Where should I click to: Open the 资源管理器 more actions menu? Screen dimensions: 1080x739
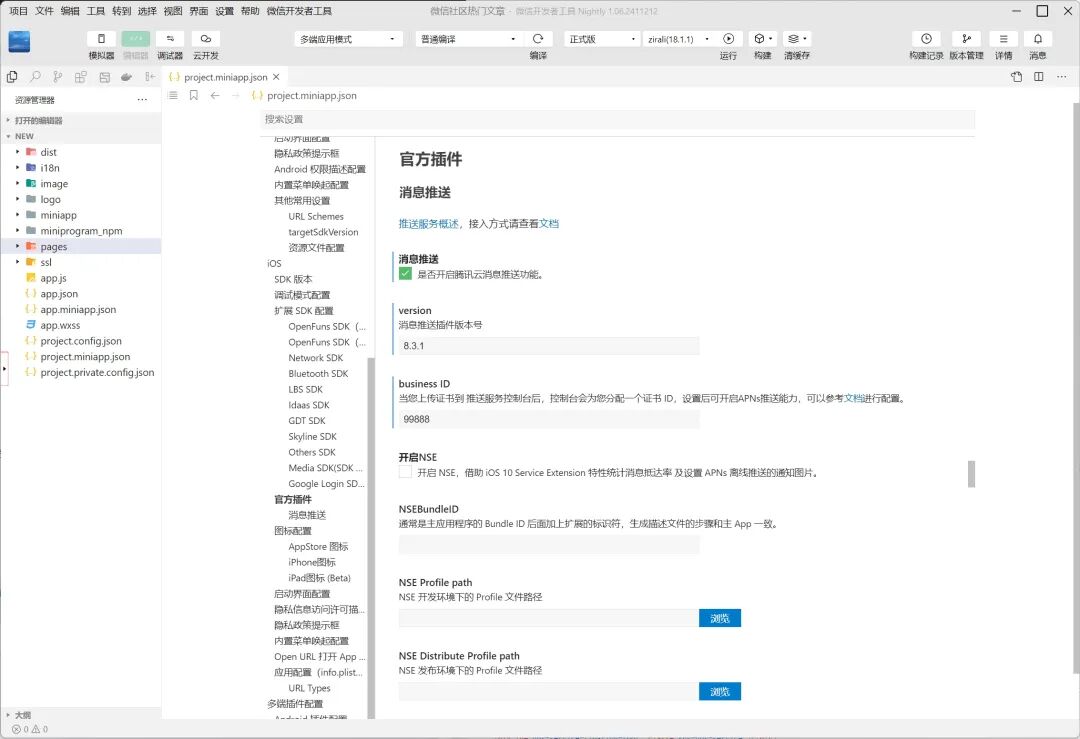(142, 100)
